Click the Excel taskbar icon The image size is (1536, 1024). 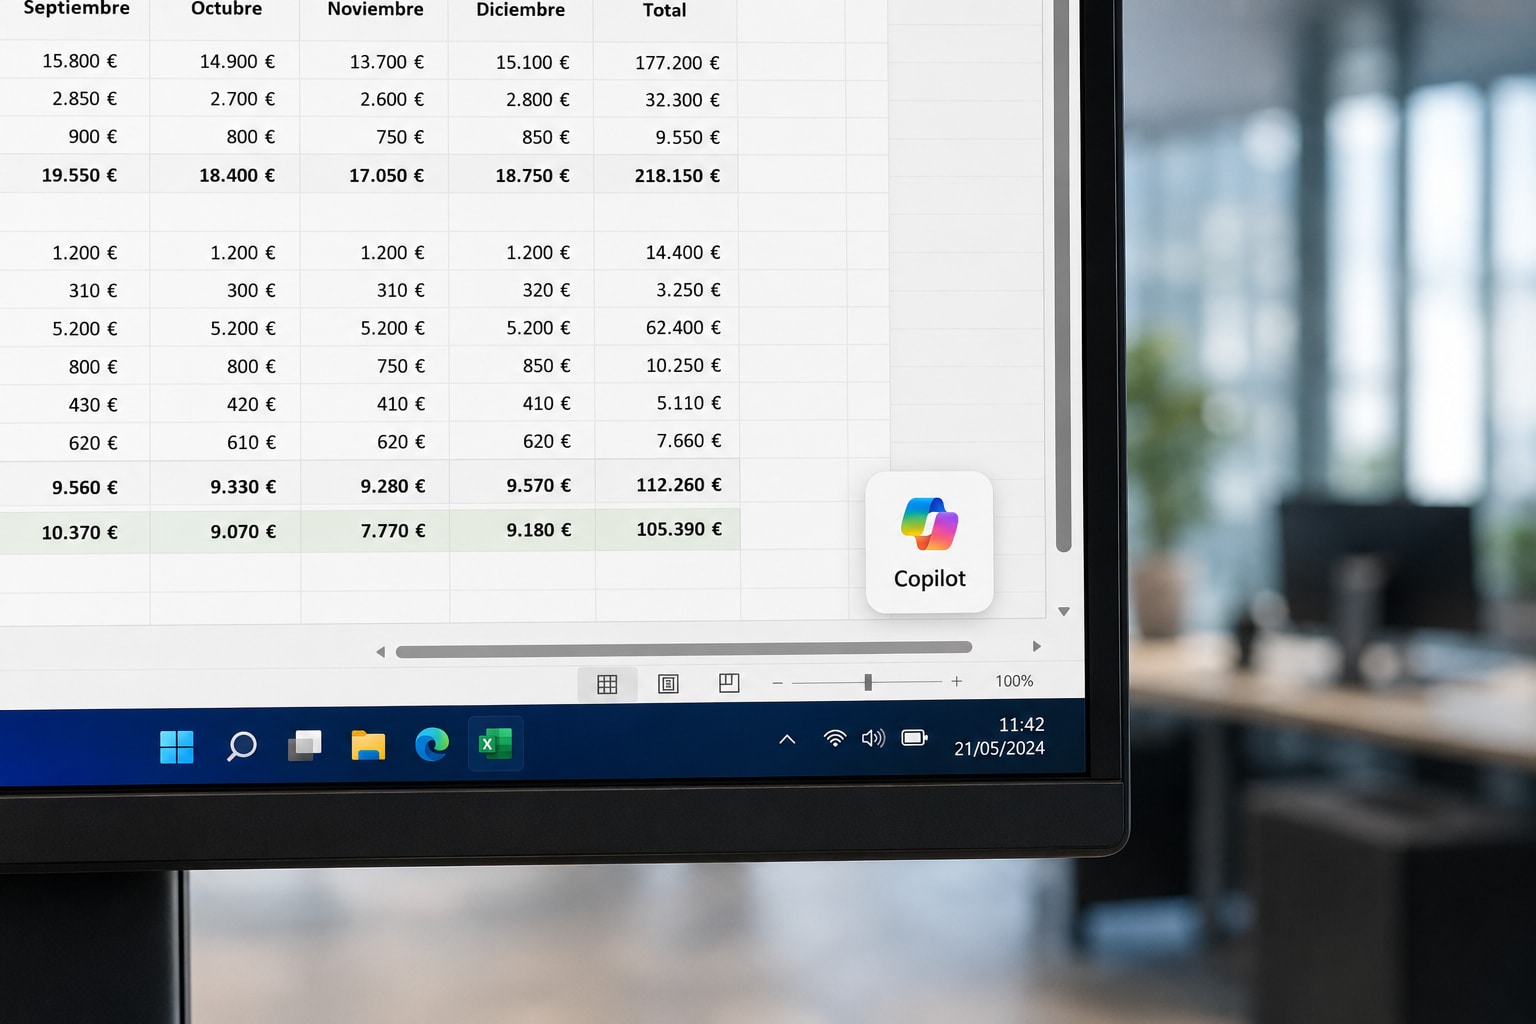point(495,744)
